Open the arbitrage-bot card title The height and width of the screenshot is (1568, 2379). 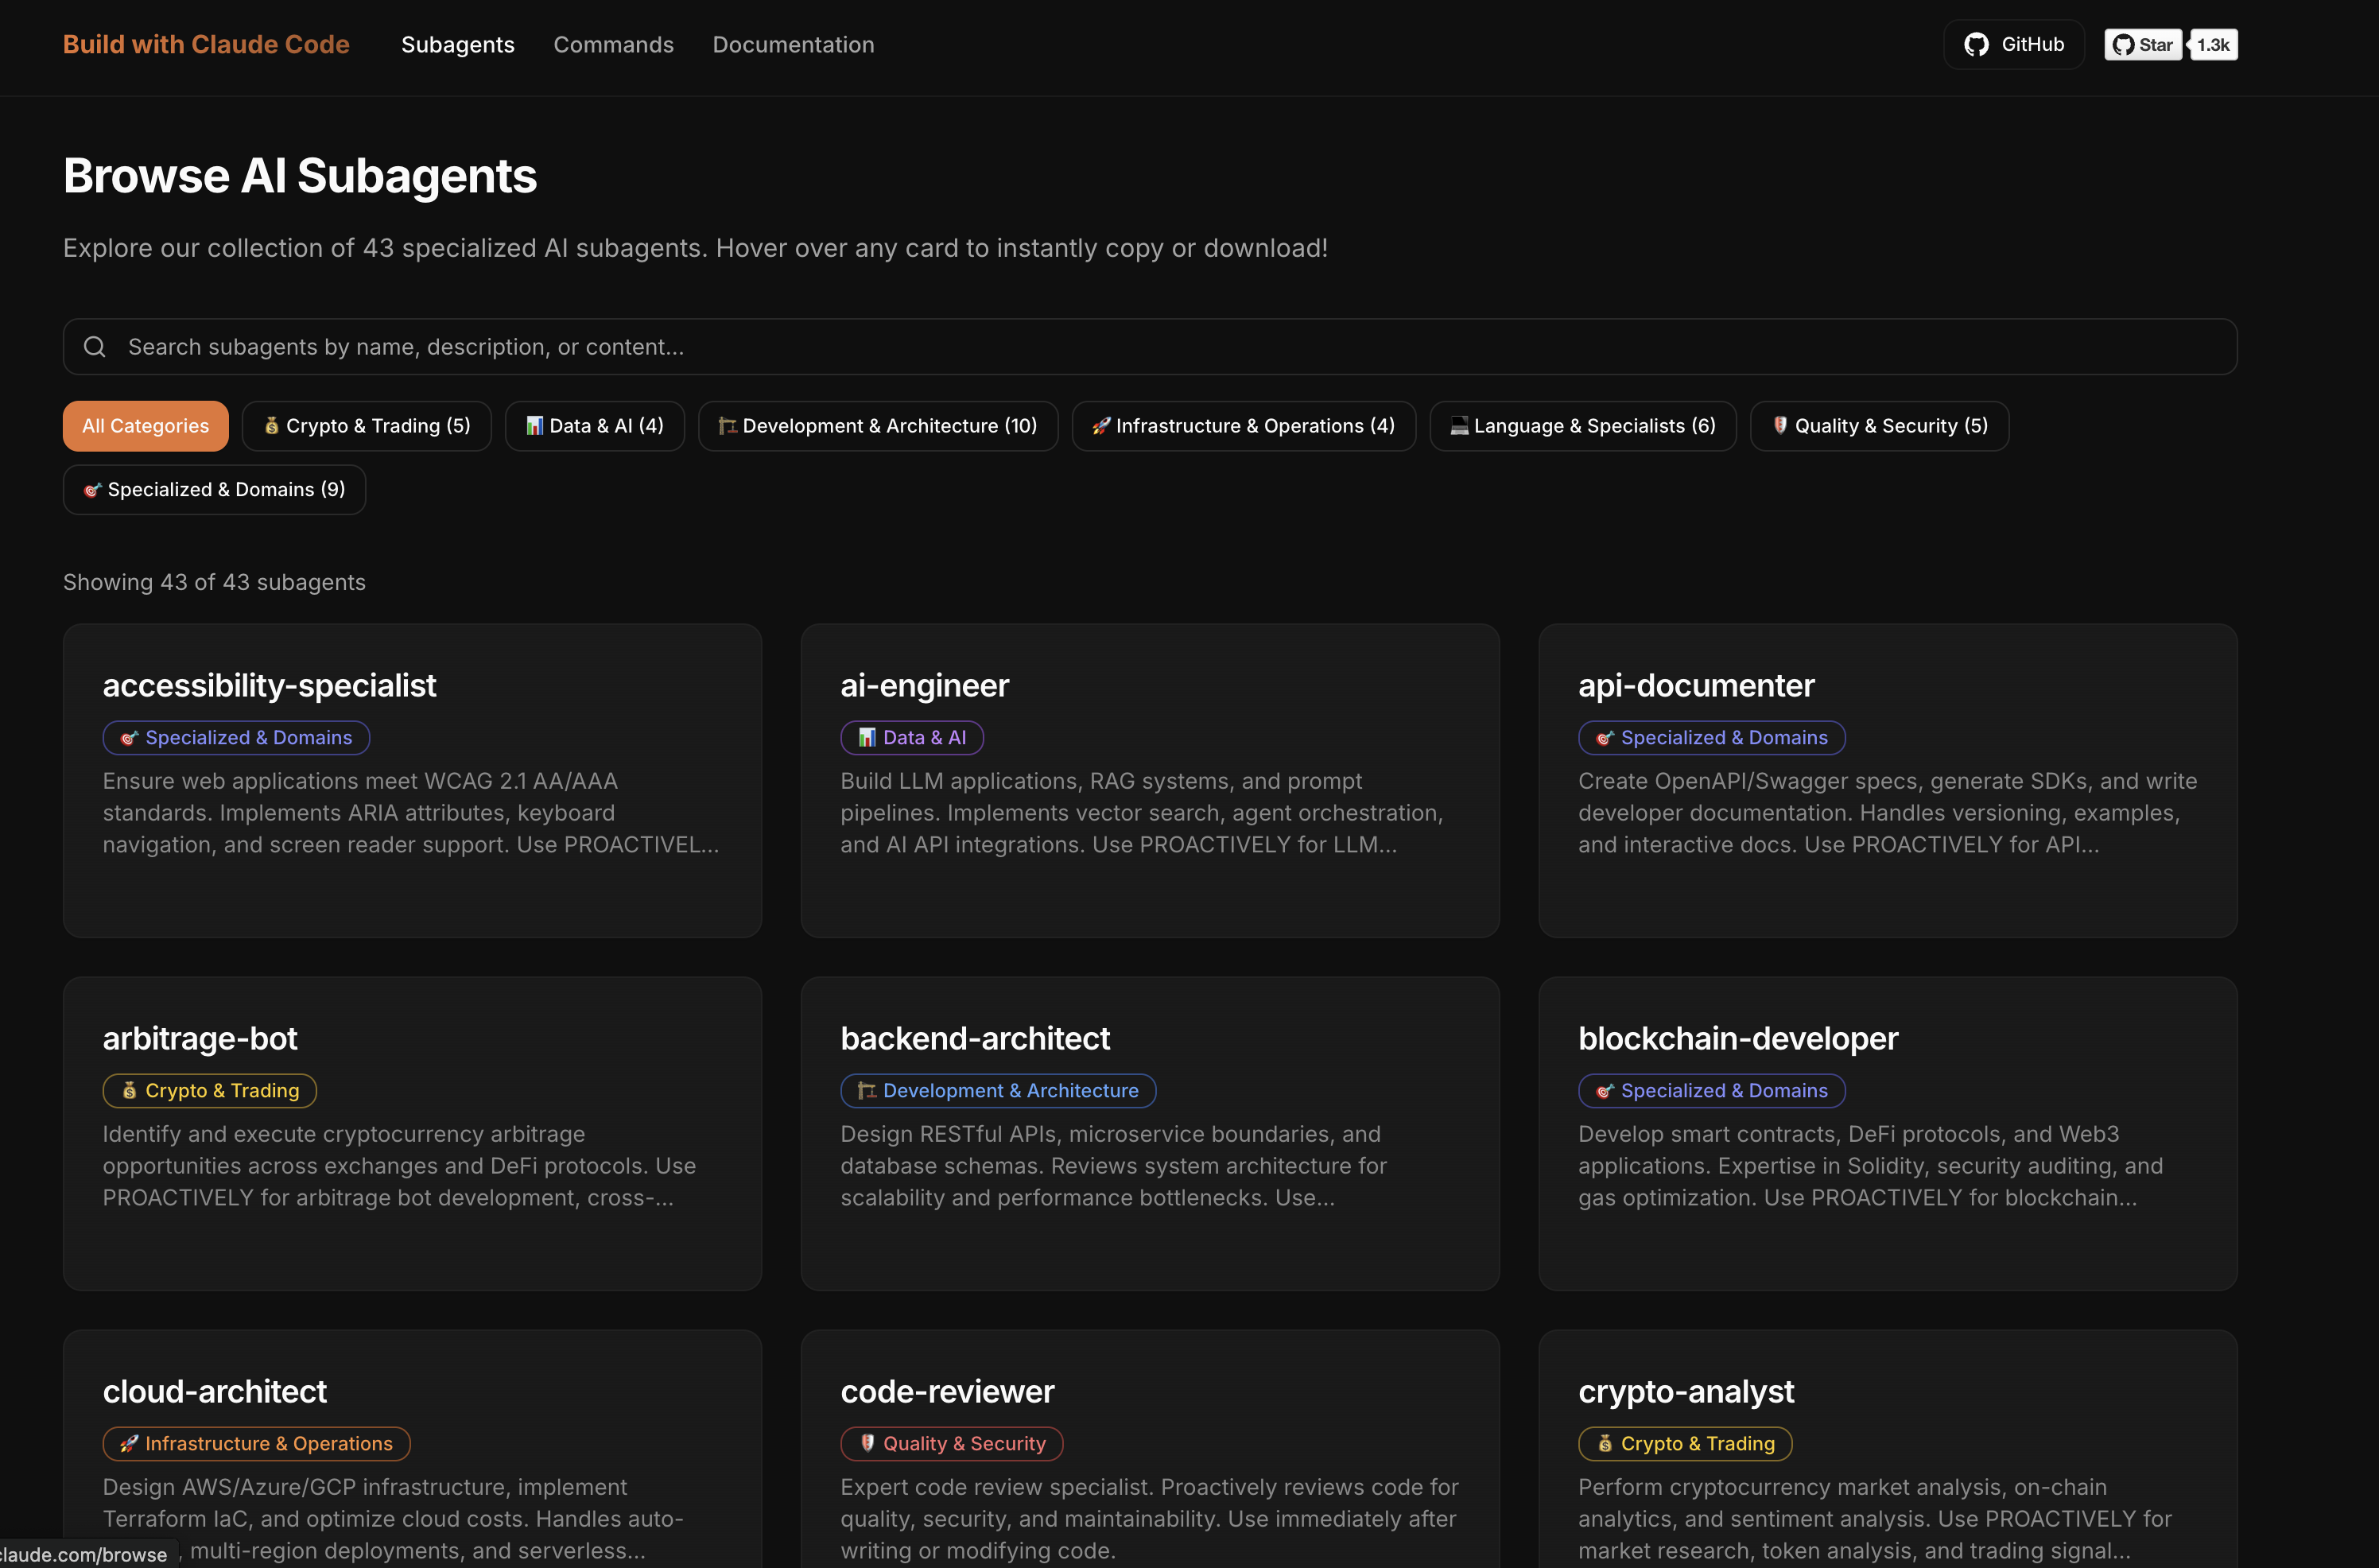pyautogui.click(x=199, y=1038)
